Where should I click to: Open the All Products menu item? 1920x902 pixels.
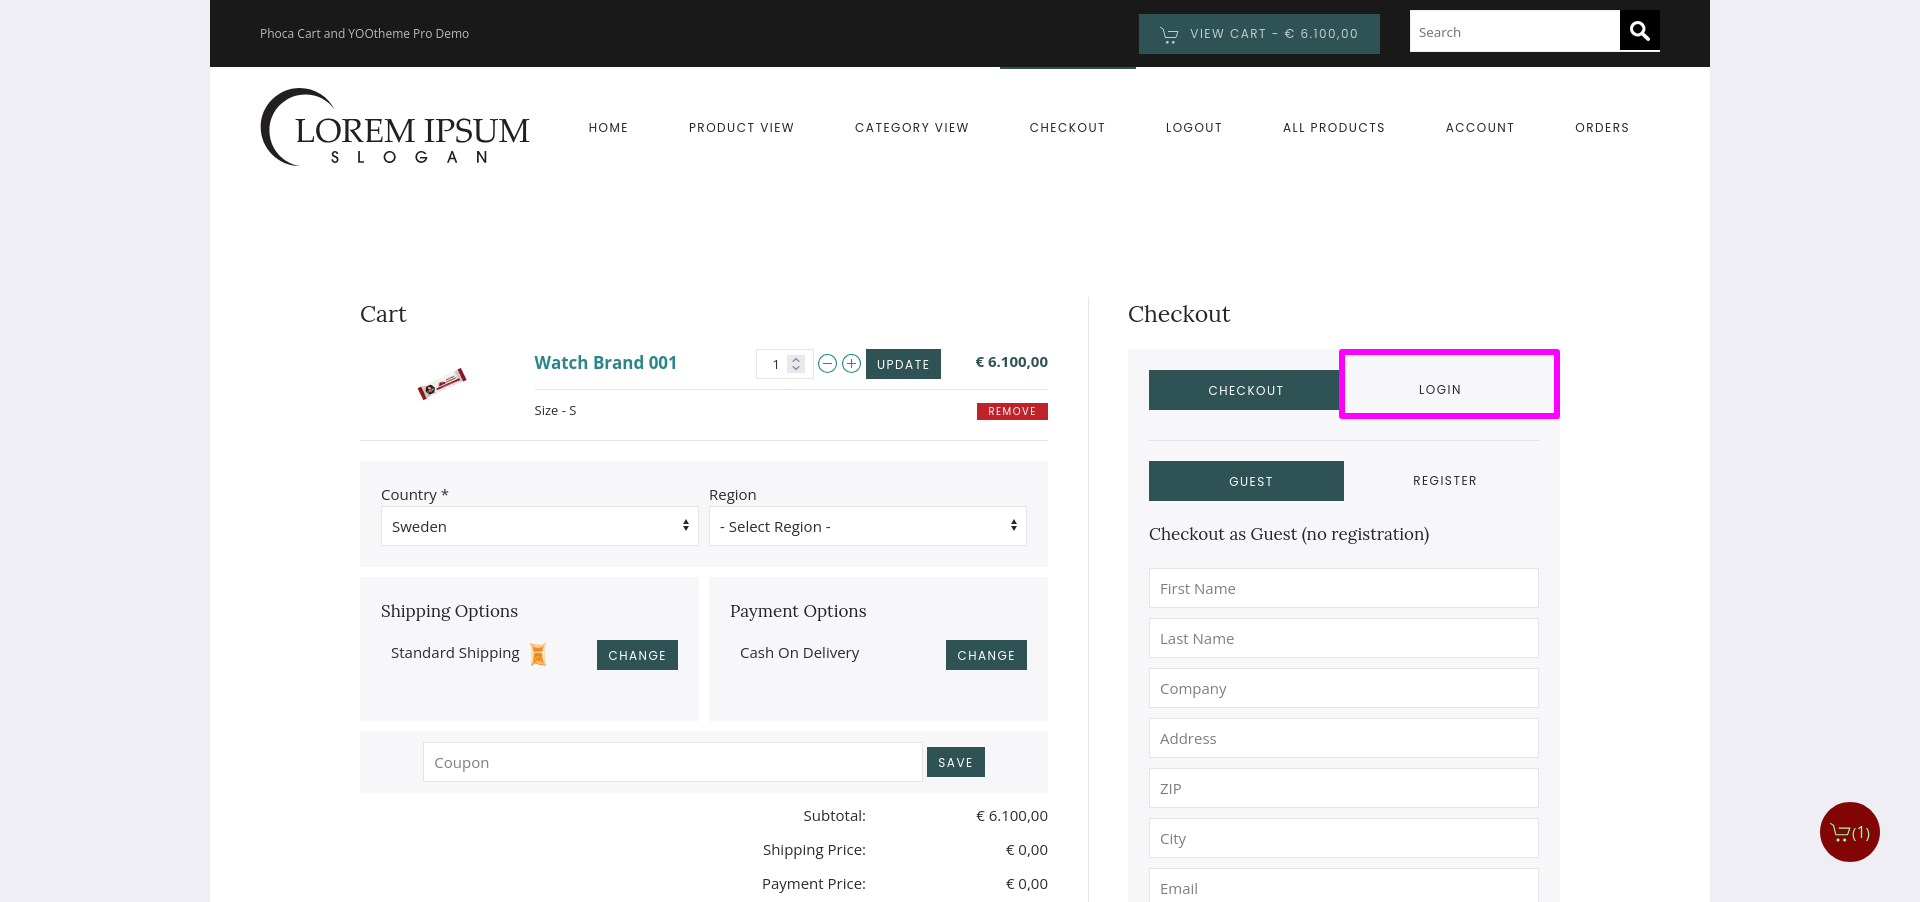click(1333, 128)
